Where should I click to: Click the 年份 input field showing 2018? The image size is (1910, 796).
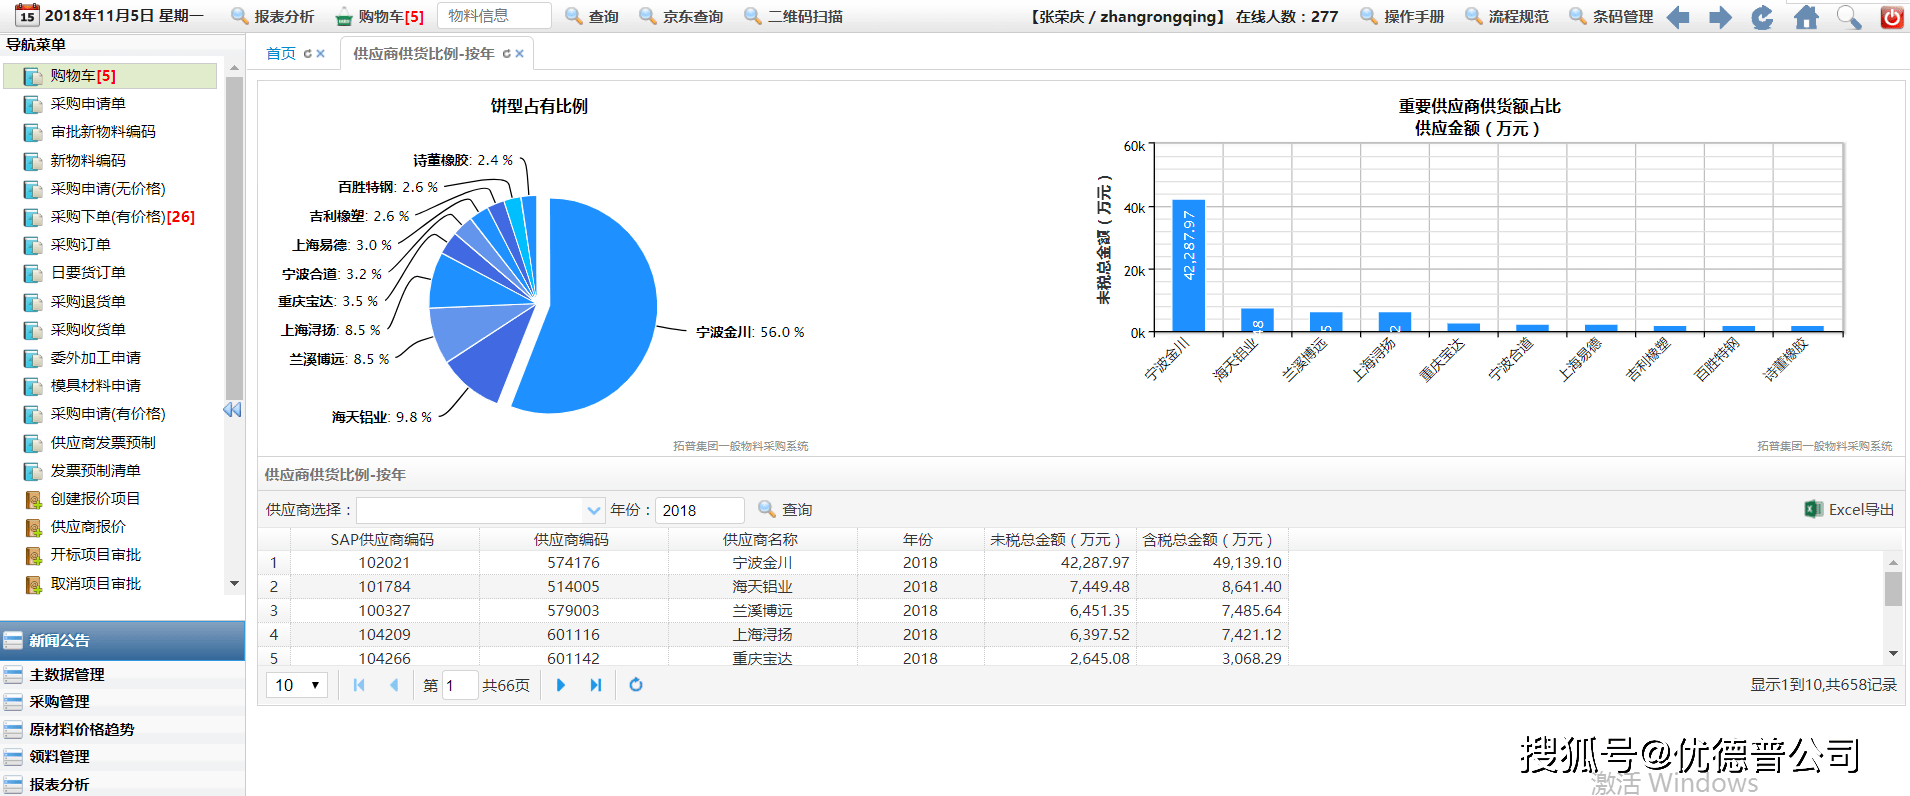[x=699, y=510]
